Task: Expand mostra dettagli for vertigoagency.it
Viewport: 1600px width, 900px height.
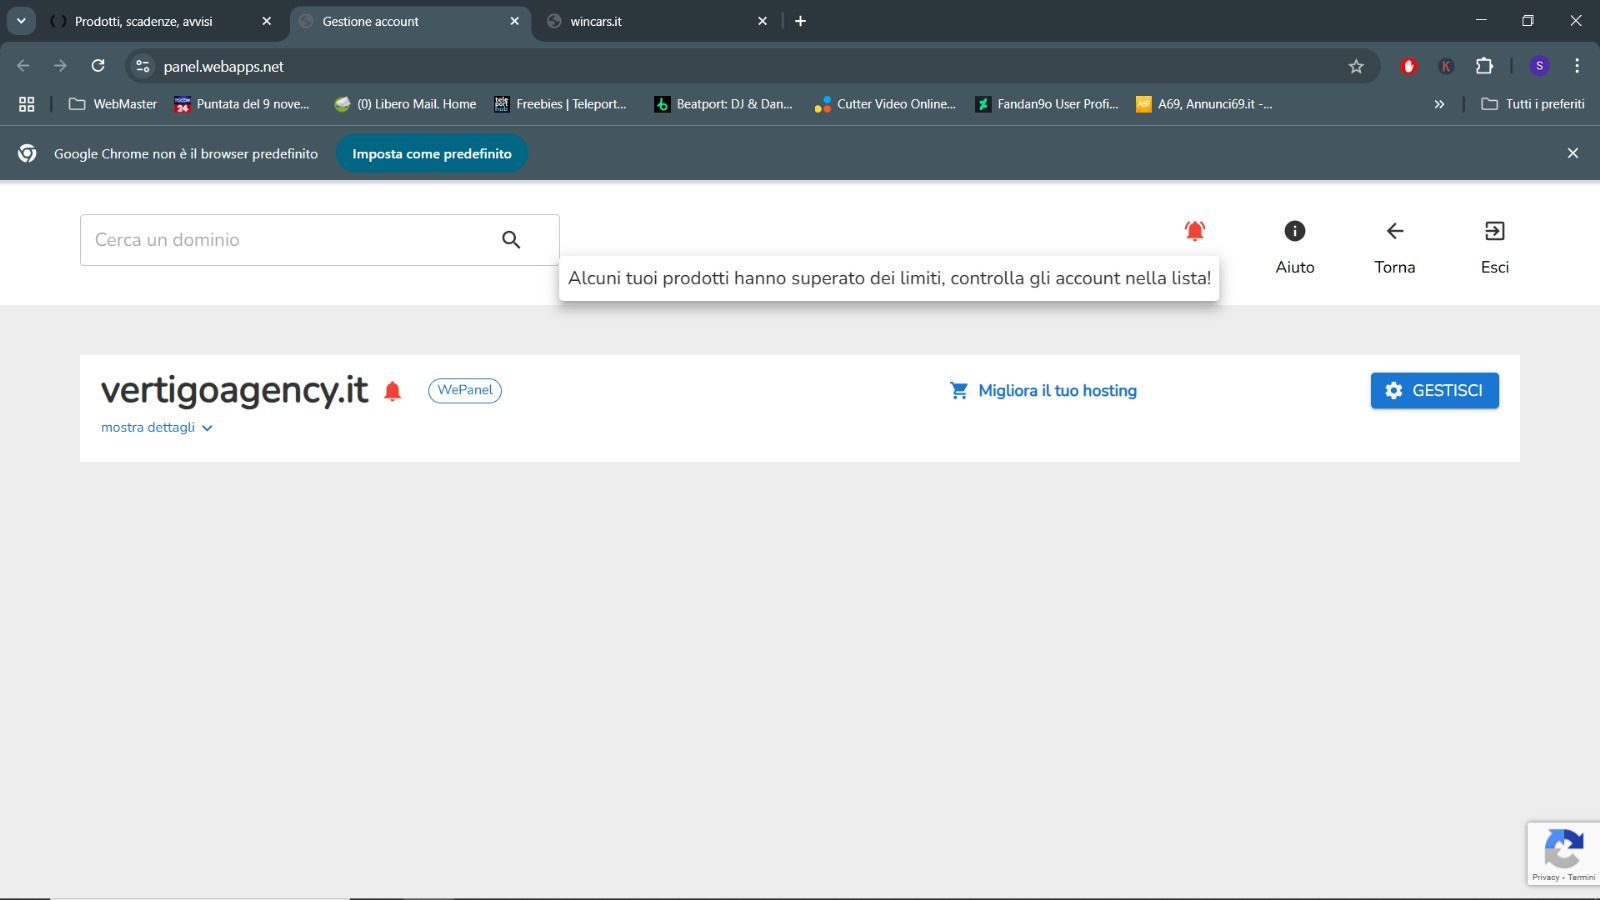Action: pos(157,428)
